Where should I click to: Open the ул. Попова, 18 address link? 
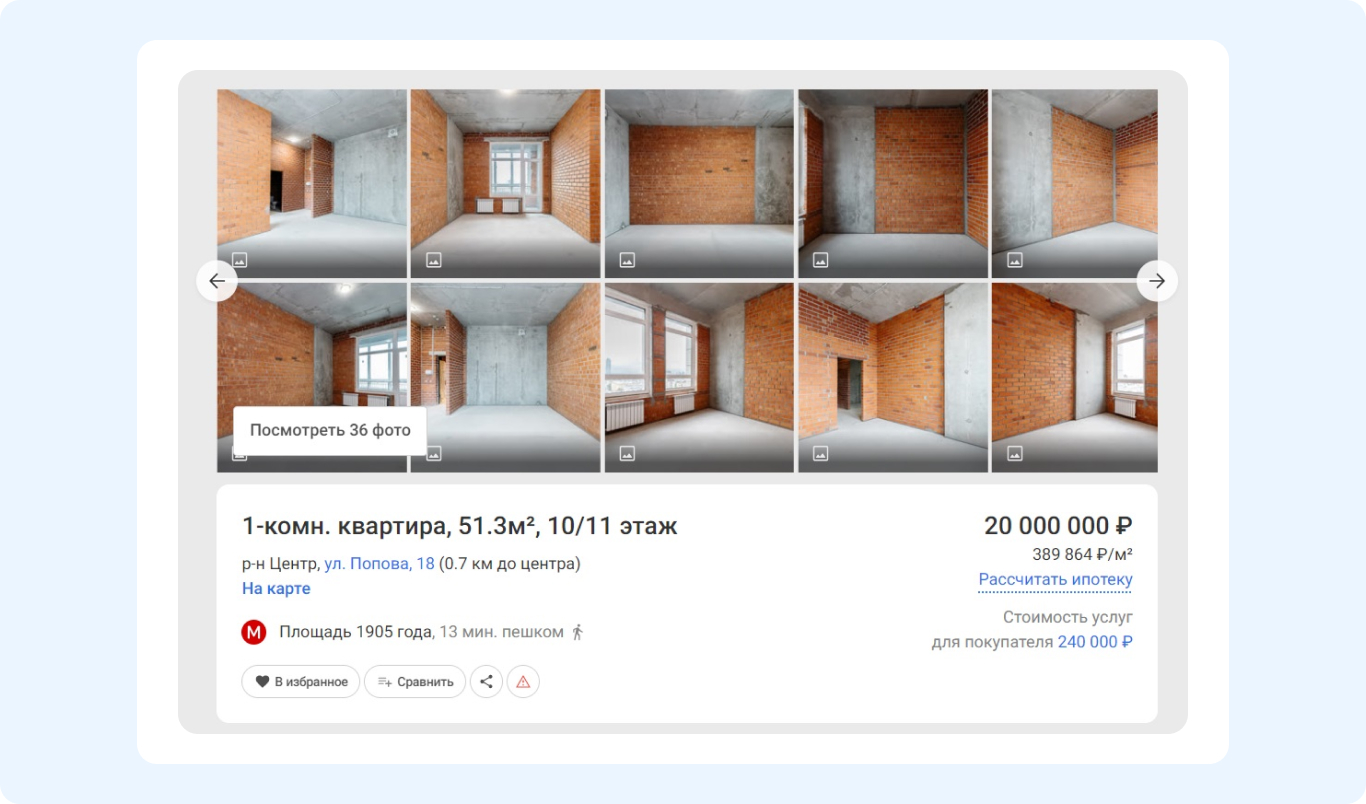point(379,563)
